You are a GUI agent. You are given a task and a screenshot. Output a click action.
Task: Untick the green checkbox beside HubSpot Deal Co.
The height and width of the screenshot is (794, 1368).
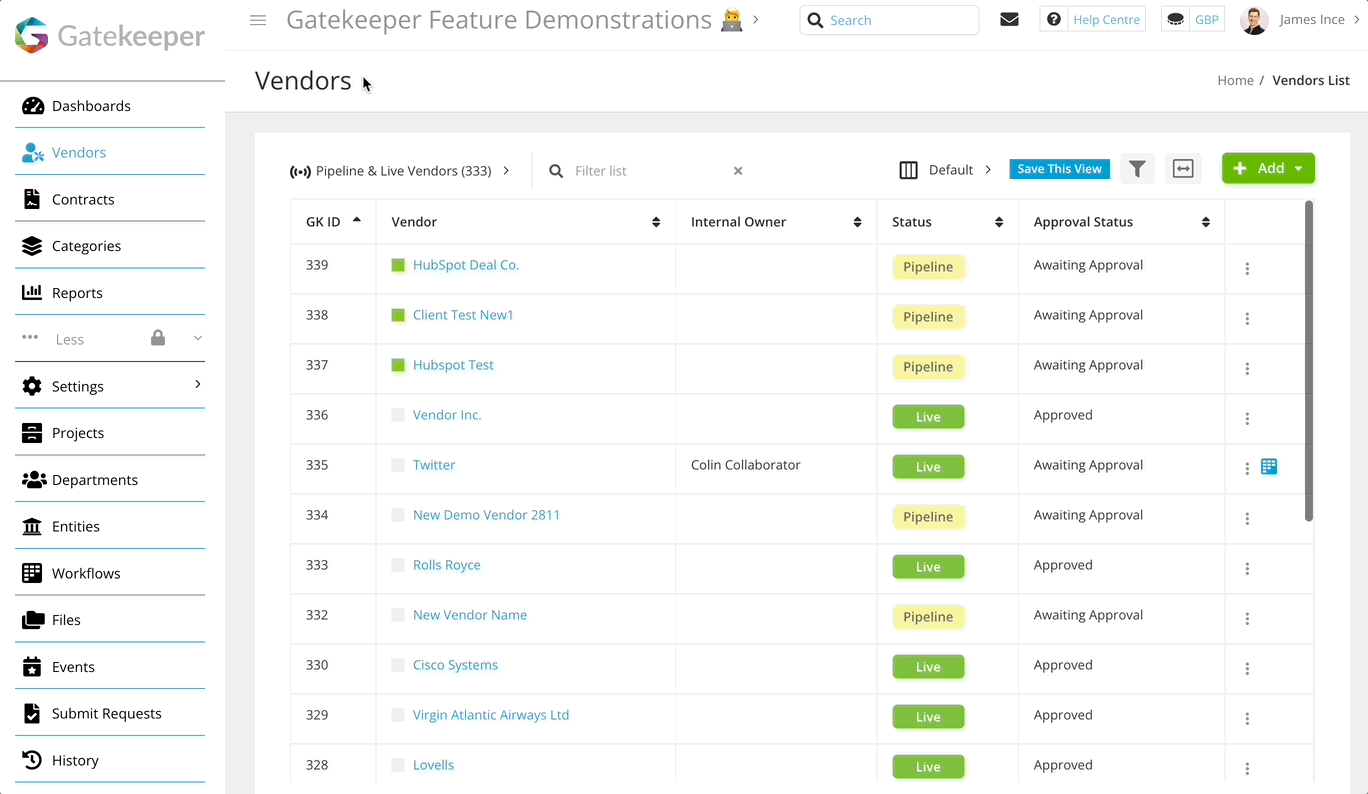398,264
